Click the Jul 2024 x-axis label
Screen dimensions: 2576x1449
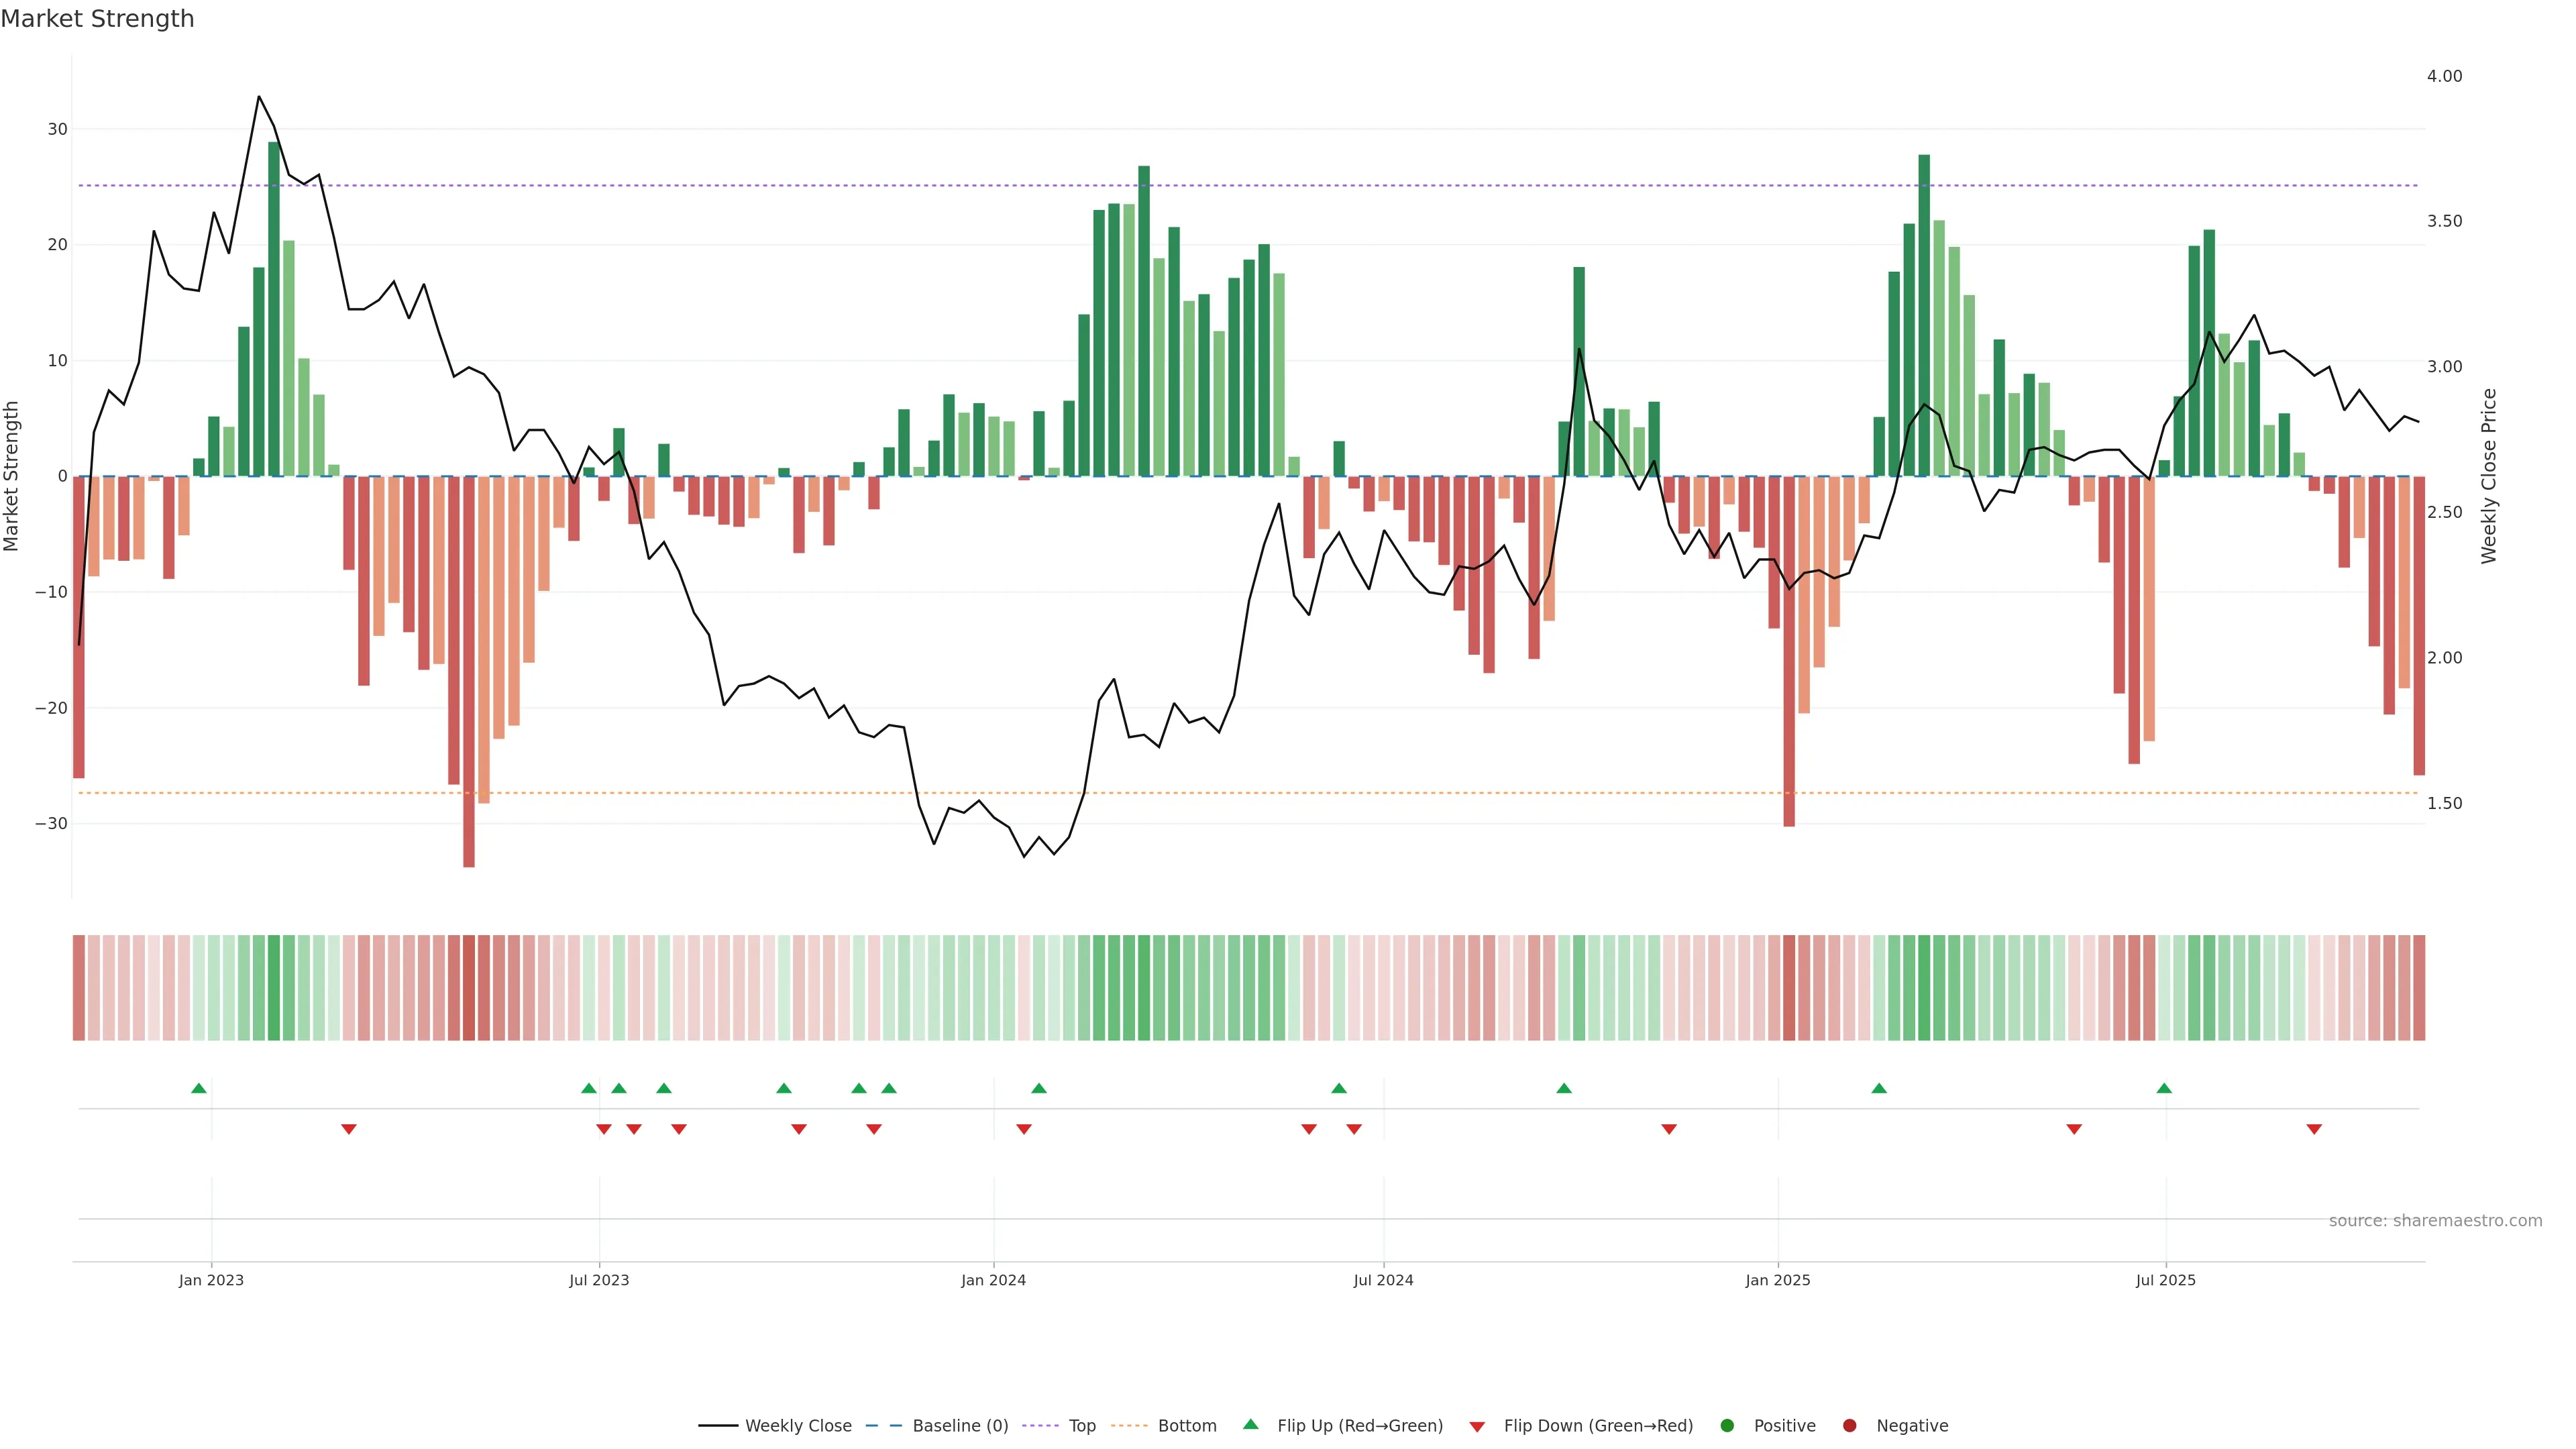(x=1383, y=1280)
